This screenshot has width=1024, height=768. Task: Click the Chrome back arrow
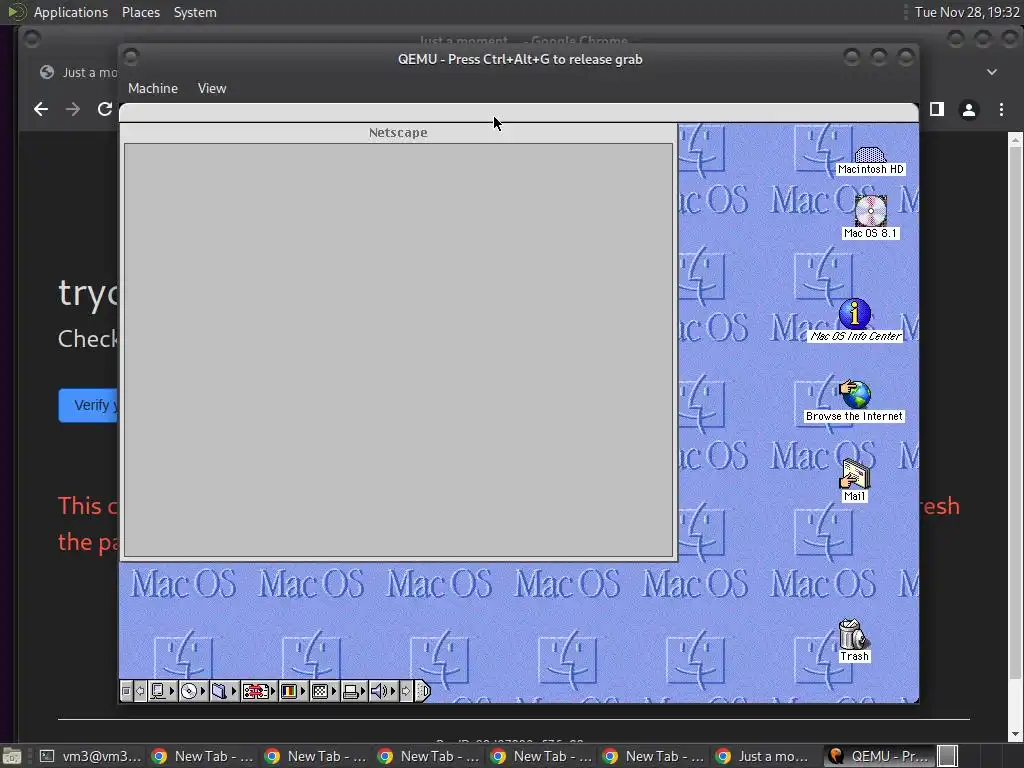41,109
